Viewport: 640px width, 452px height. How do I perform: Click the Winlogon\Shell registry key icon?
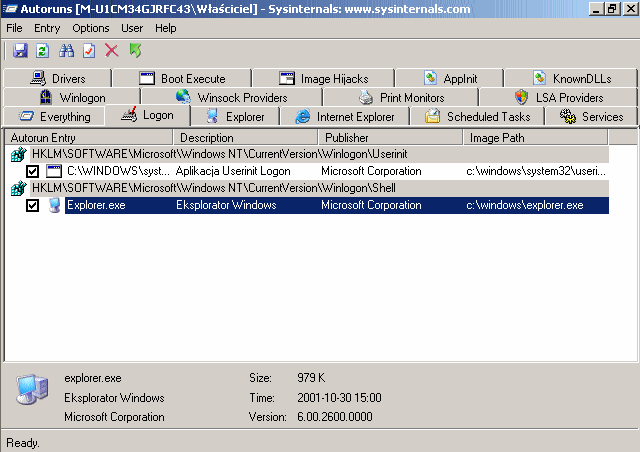click(x=18, y=188)
